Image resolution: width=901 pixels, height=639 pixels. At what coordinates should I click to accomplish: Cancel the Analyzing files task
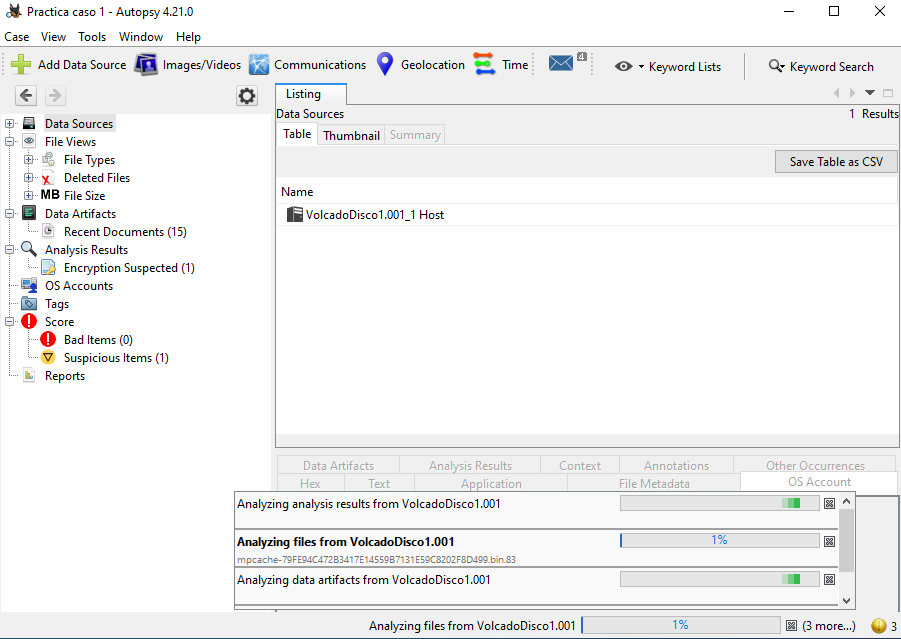(829, 541)
